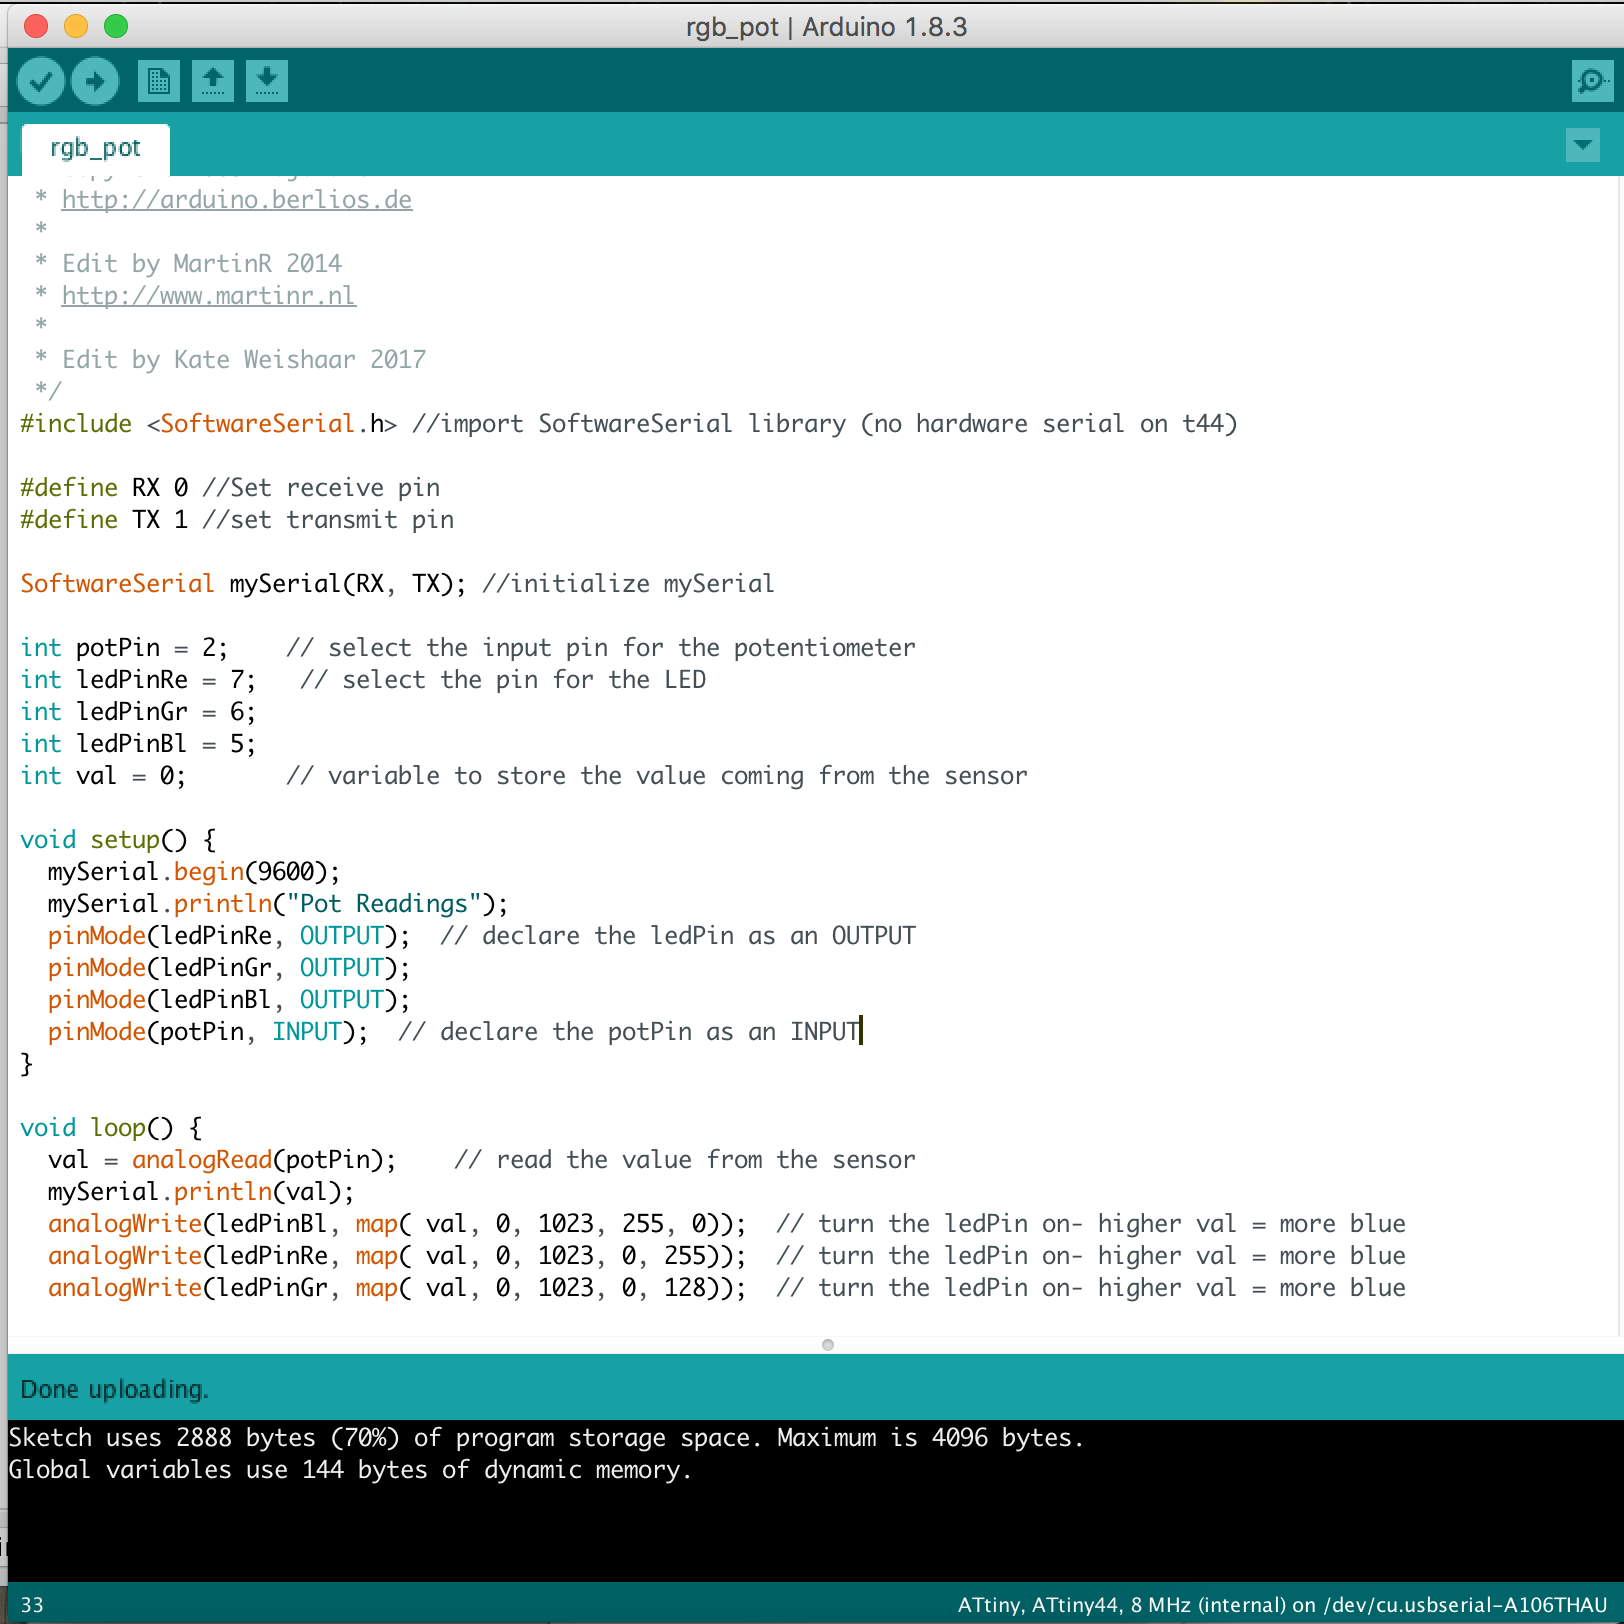Click the 'mySerial.begin(9600);' line
Screen dimensions: 1624x1624
coord(194,871)
